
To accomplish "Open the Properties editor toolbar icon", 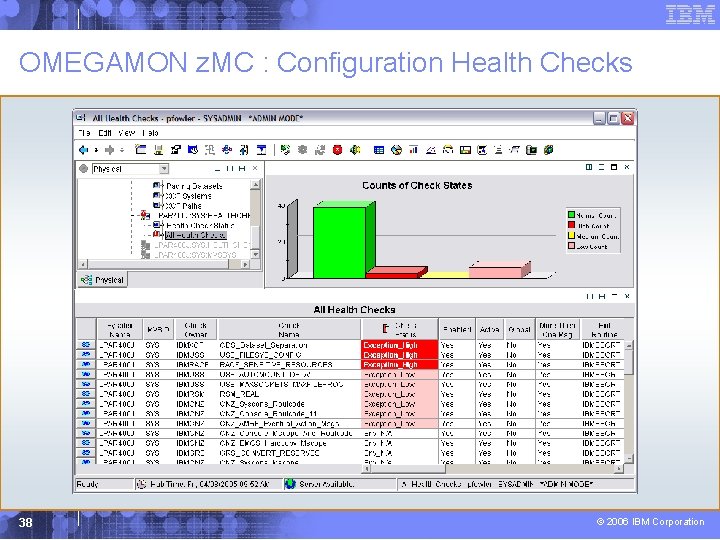I will [175, 150].
